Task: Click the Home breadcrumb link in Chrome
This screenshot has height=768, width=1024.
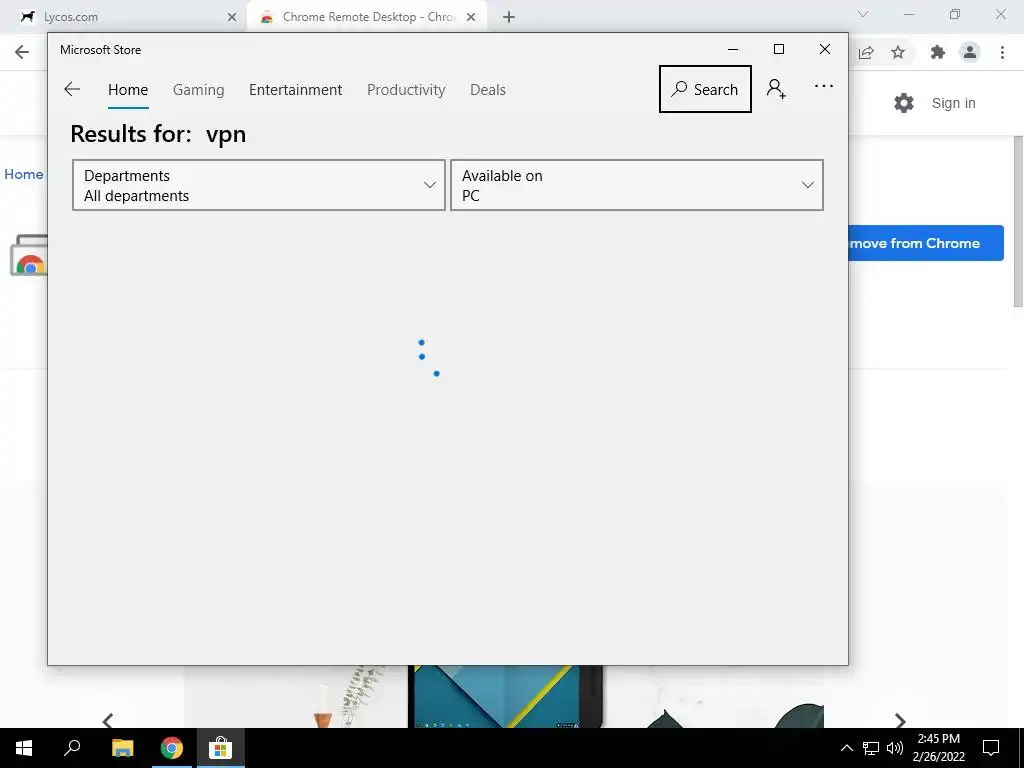Action: point(24,174)
